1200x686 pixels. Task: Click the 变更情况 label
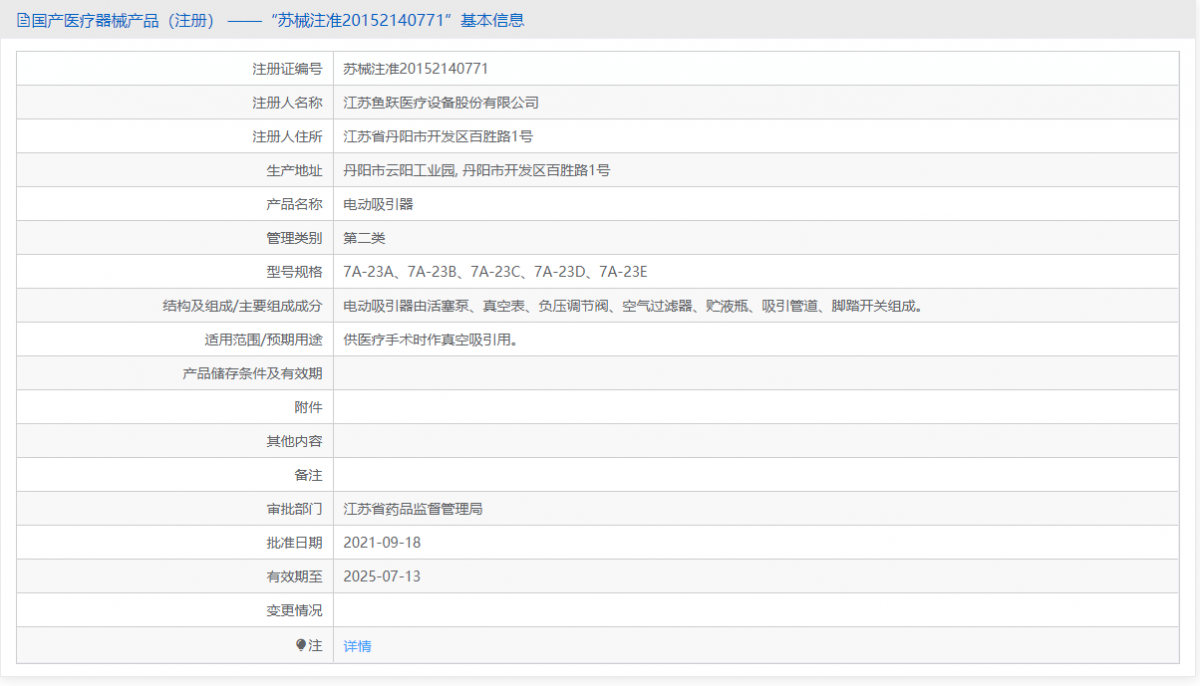(294, 611)
